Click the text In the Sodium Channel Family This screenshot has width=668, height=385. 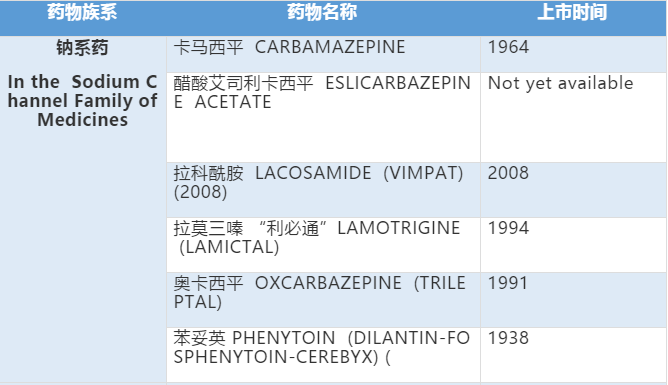pos(83,101)
